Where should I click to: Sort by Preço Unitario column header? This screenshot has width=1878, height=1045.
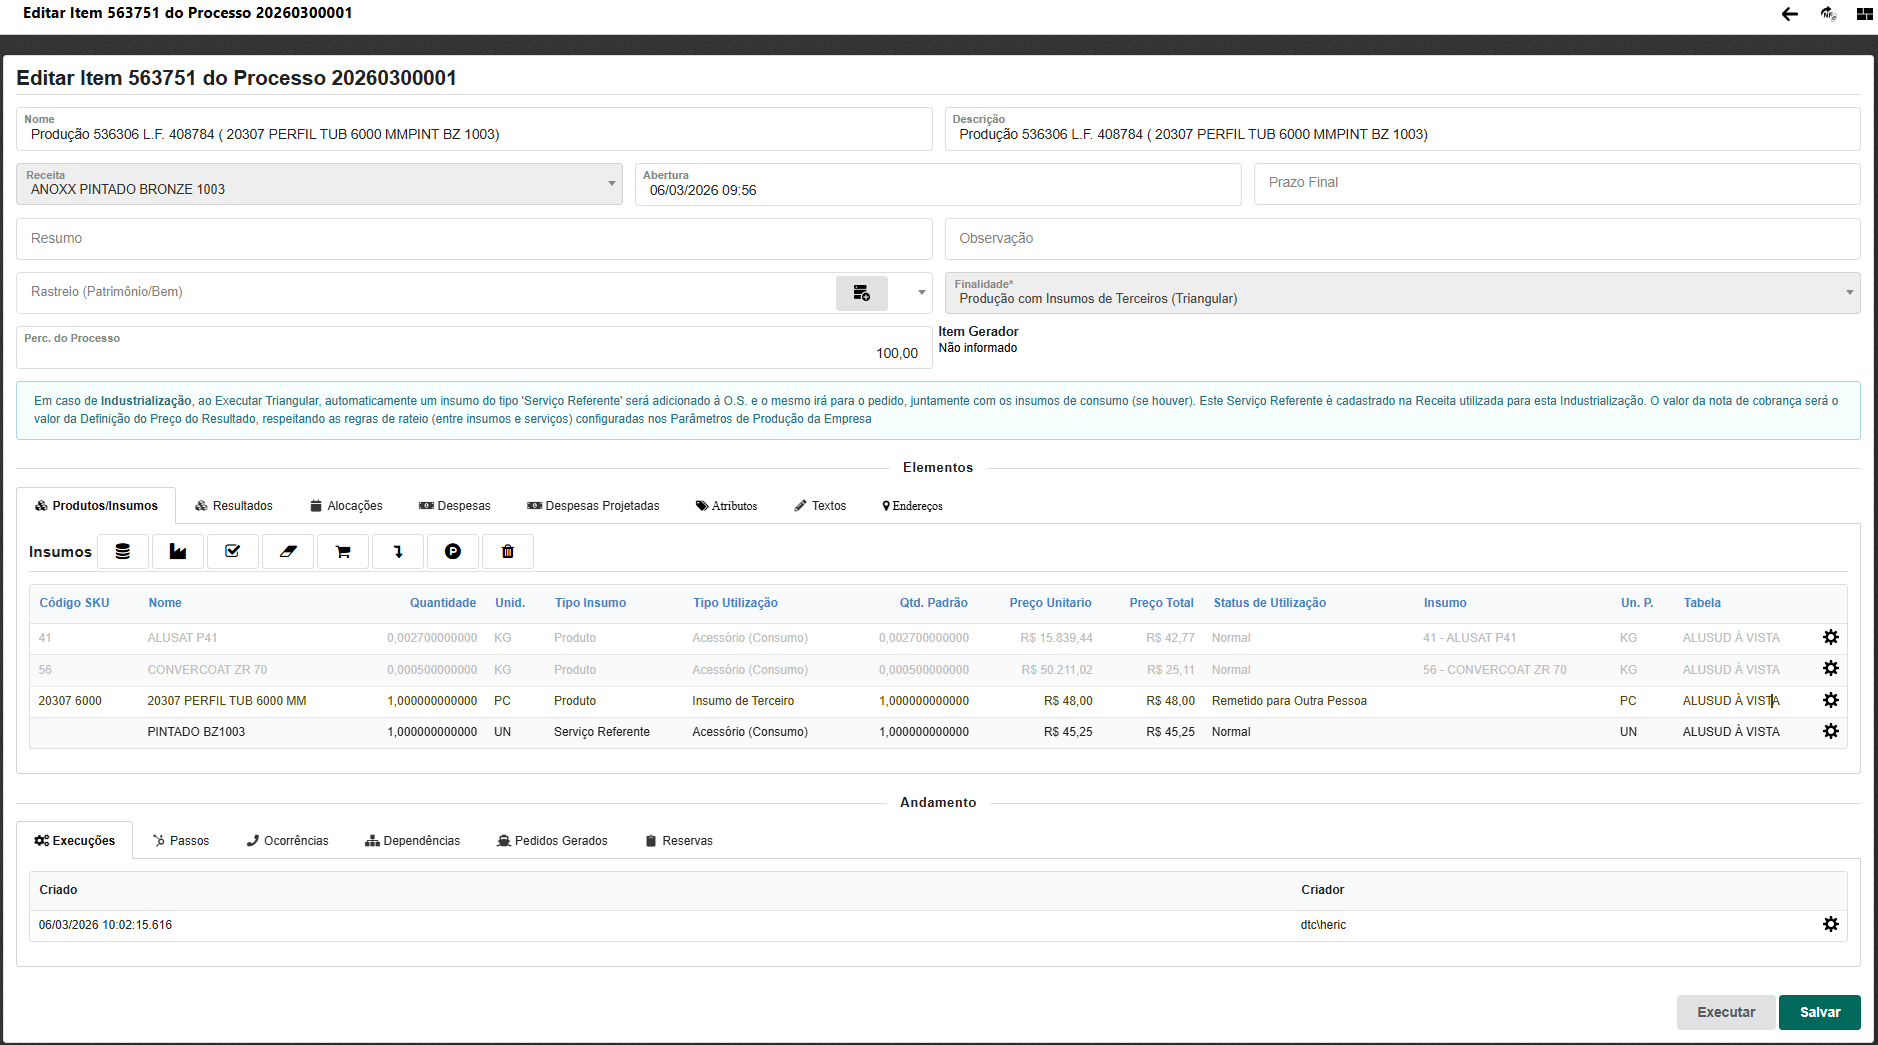(1050, 603)
